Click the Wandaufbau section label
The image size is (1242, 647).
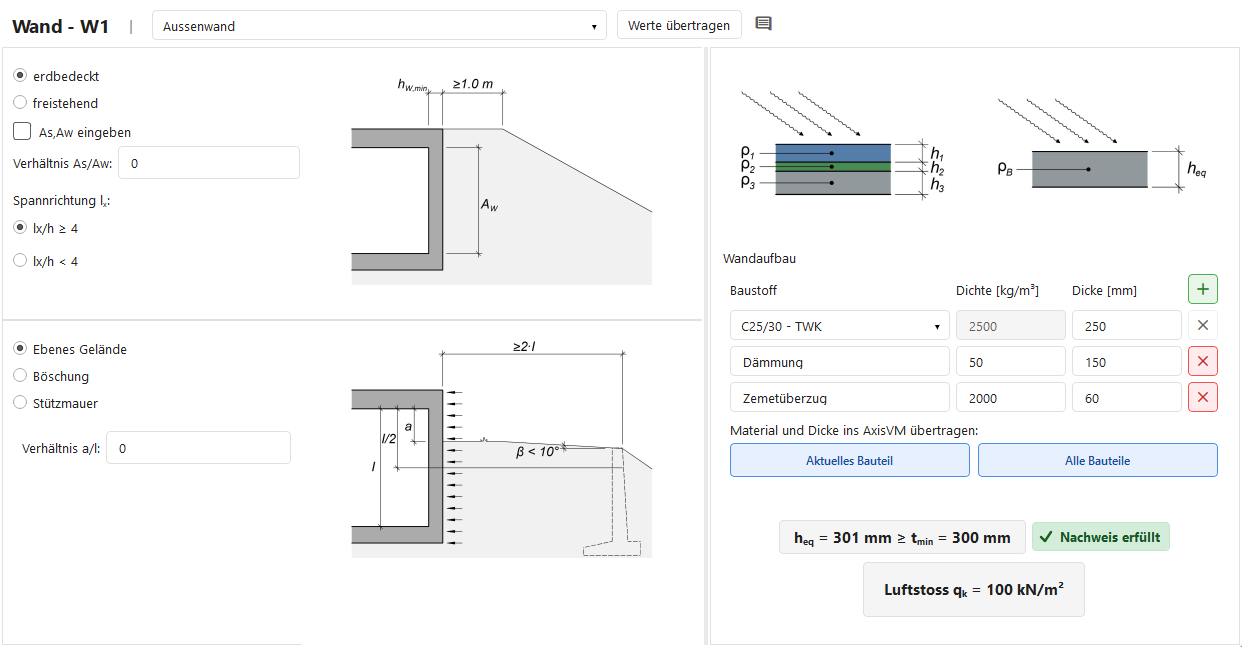(760, 258)
